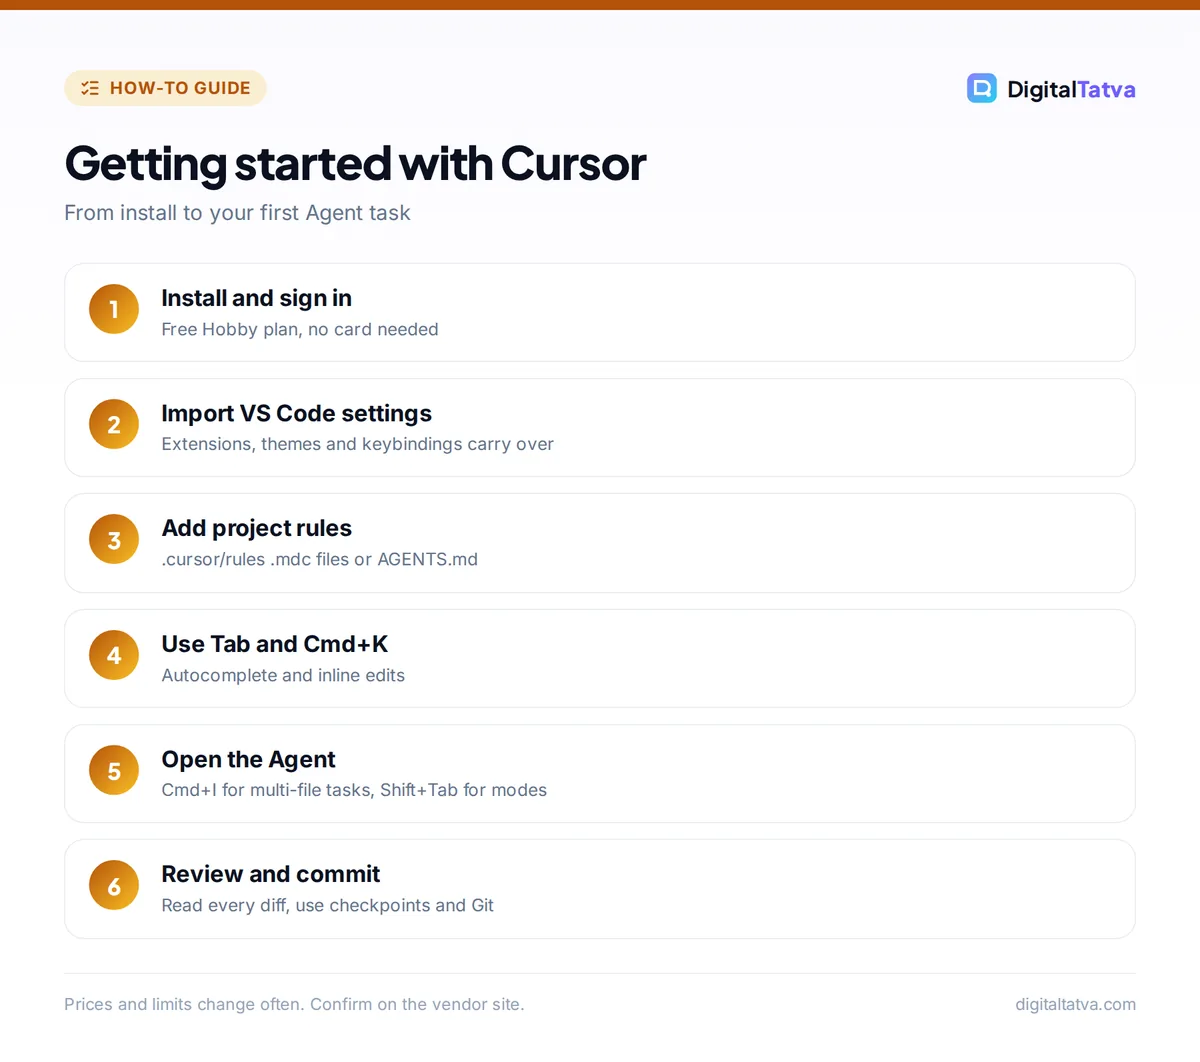This screenshot has height=1062, width=1200.
Task: Click Read every diff, use checkpoints and Git
Action: coord(328,905)
